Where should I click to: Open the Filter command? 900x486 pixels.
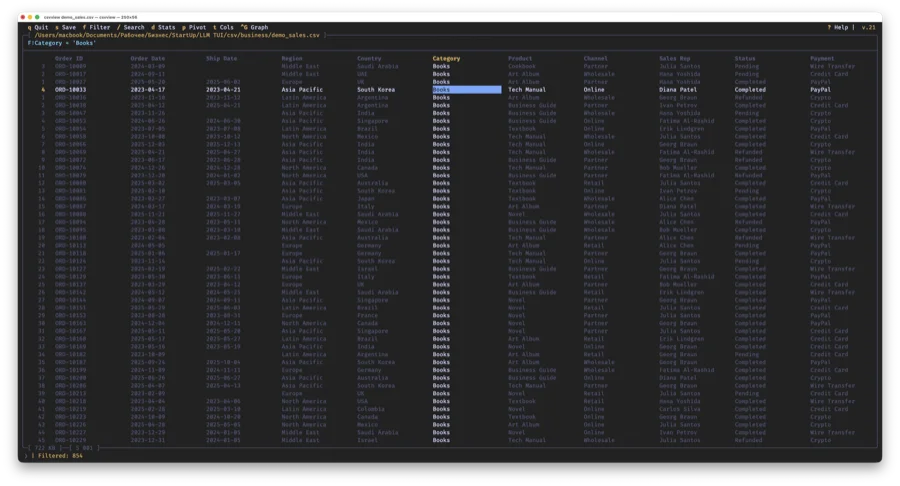(99, 27)
